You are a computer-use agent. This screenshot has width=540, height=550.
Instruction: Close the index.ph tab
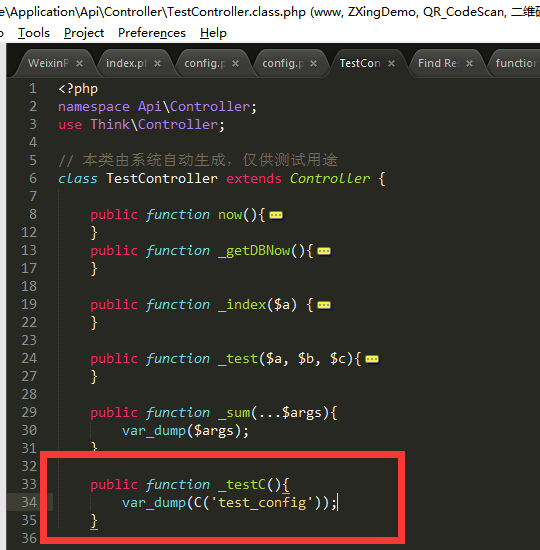click(x=158, y=63)
